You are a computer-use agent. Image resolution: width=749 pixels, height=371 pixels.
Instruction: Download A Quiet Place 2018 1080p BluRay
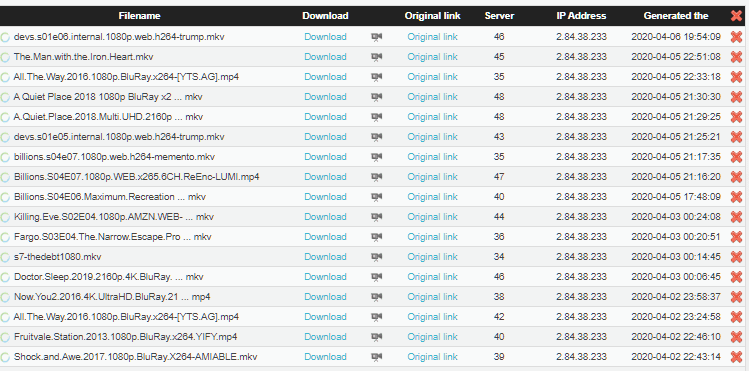pyautogui.click(x=325, y=97)
